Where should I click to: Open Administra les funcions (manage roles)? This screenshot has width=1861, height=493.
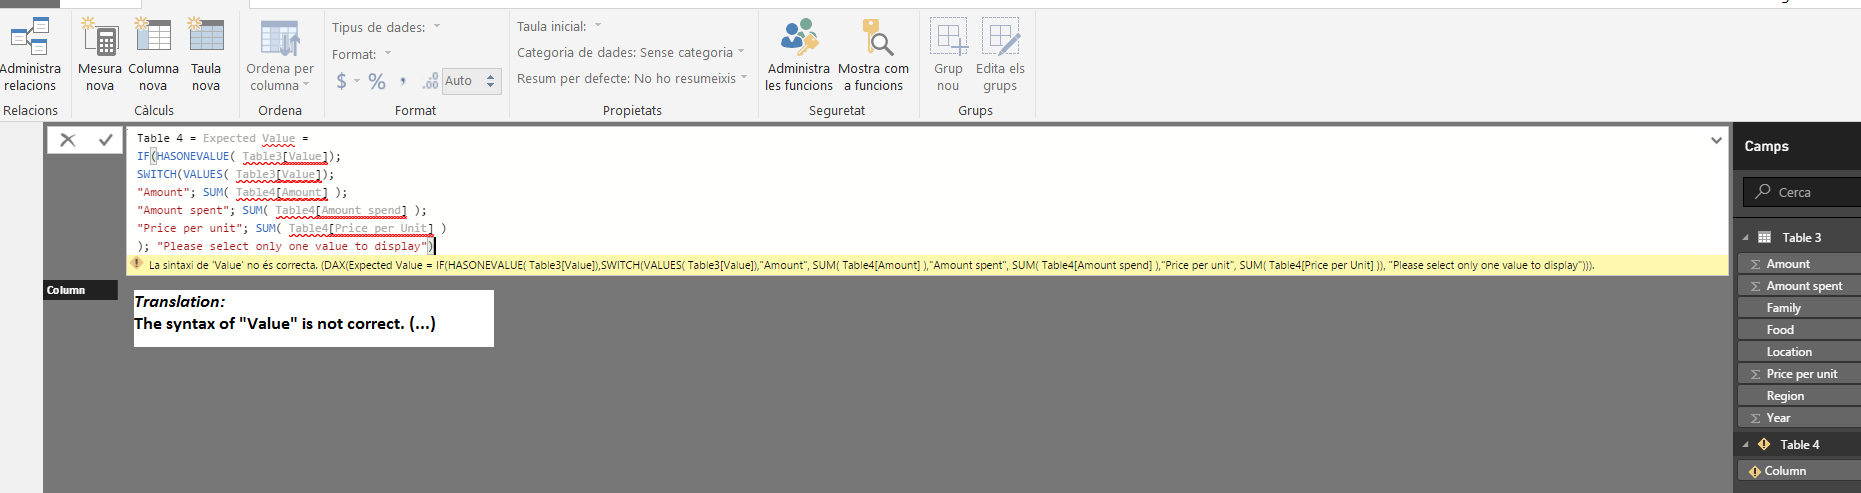(798, 55)
